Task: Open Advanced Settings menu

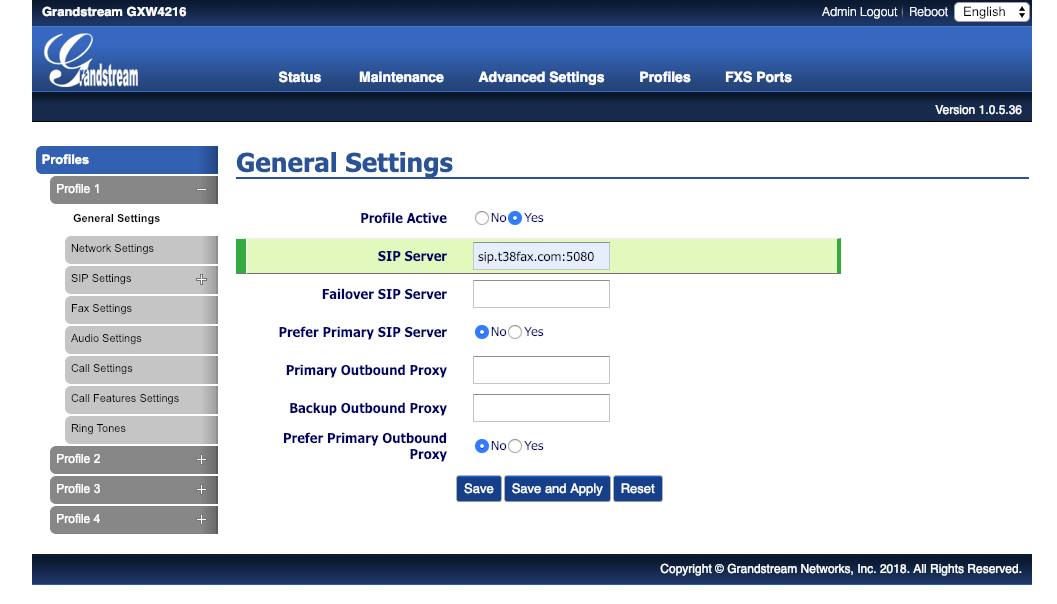Action: click(x=541, y=78)
